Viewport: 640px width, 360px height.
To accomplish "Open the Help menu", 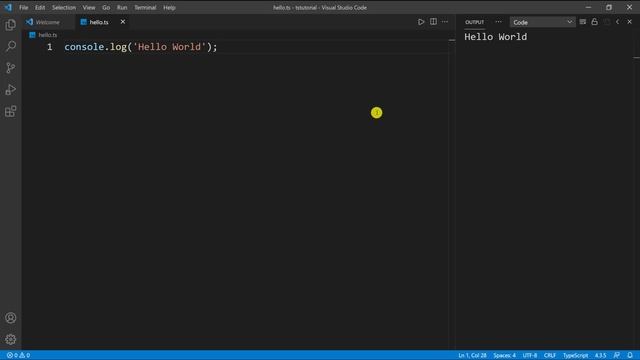I will [169, 7].
